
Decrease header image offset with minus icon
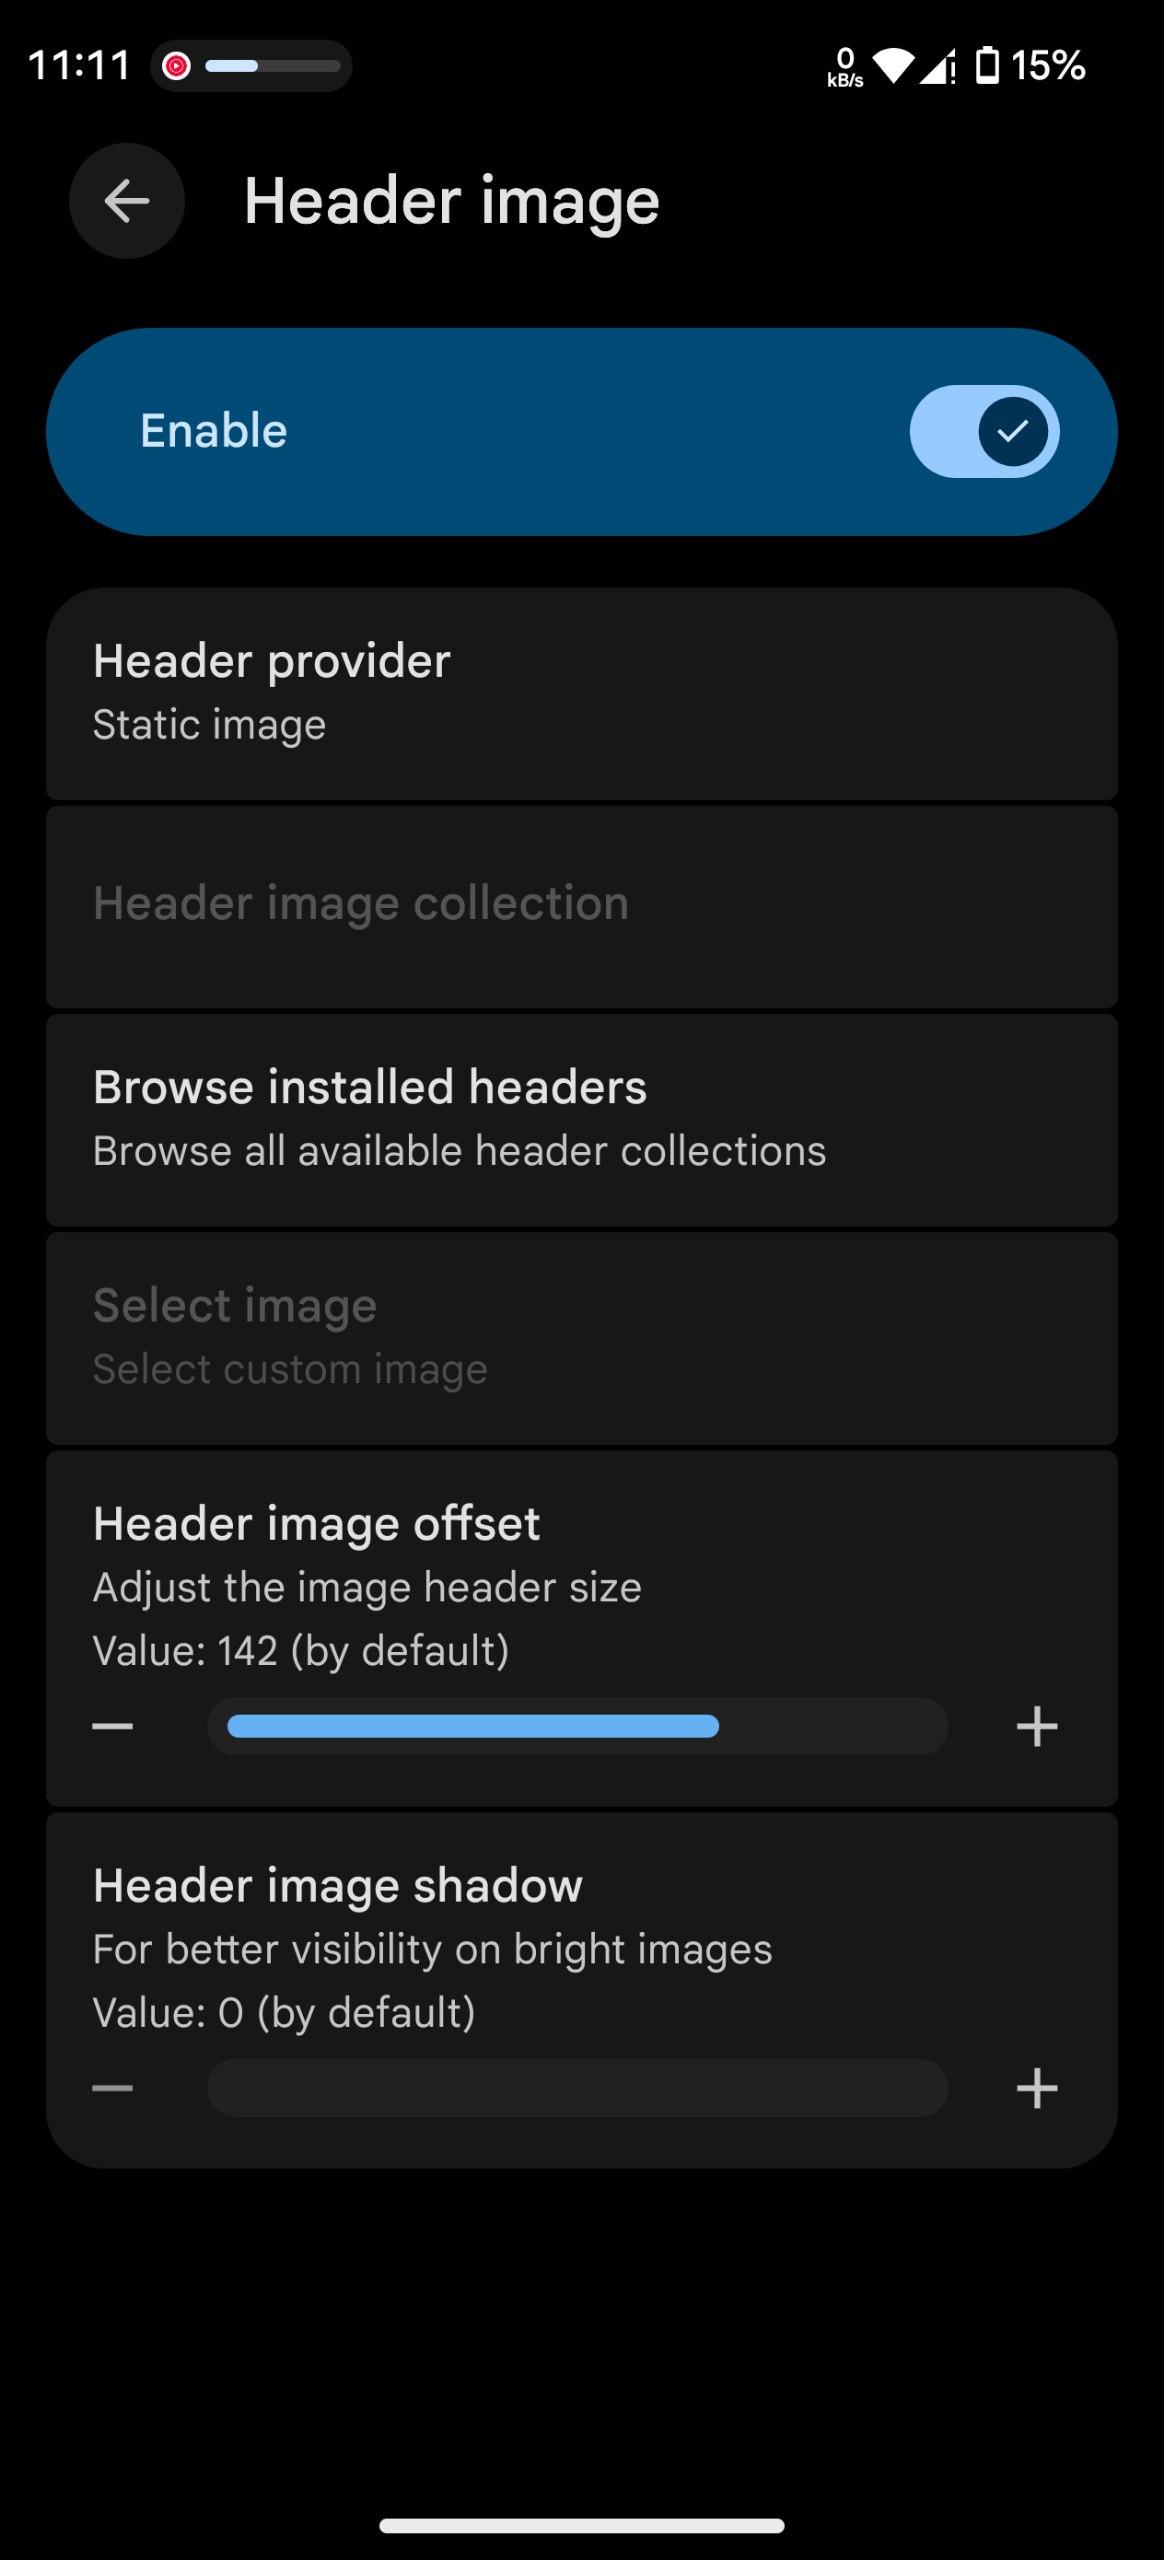pos(113,1726)
